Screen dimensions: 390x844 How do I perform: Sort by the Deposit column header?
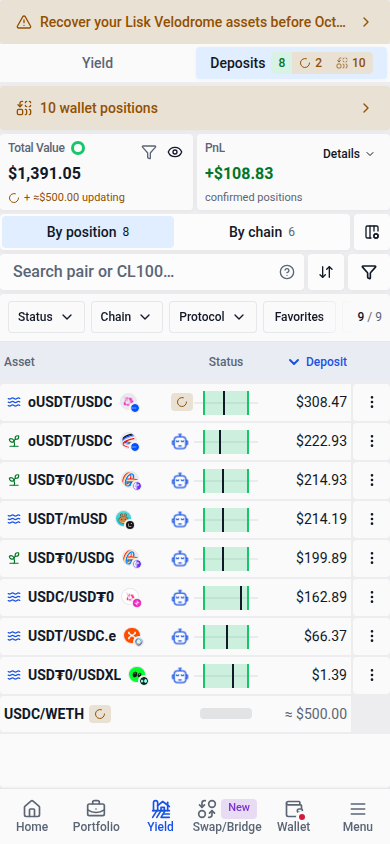coord(318,362)
